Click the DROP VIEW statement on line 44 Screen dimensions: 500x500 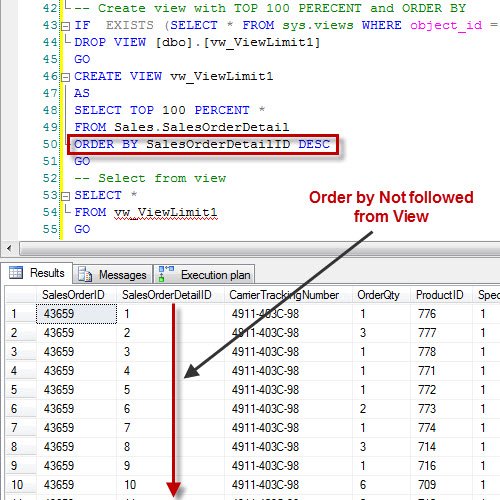click(197, 42)
